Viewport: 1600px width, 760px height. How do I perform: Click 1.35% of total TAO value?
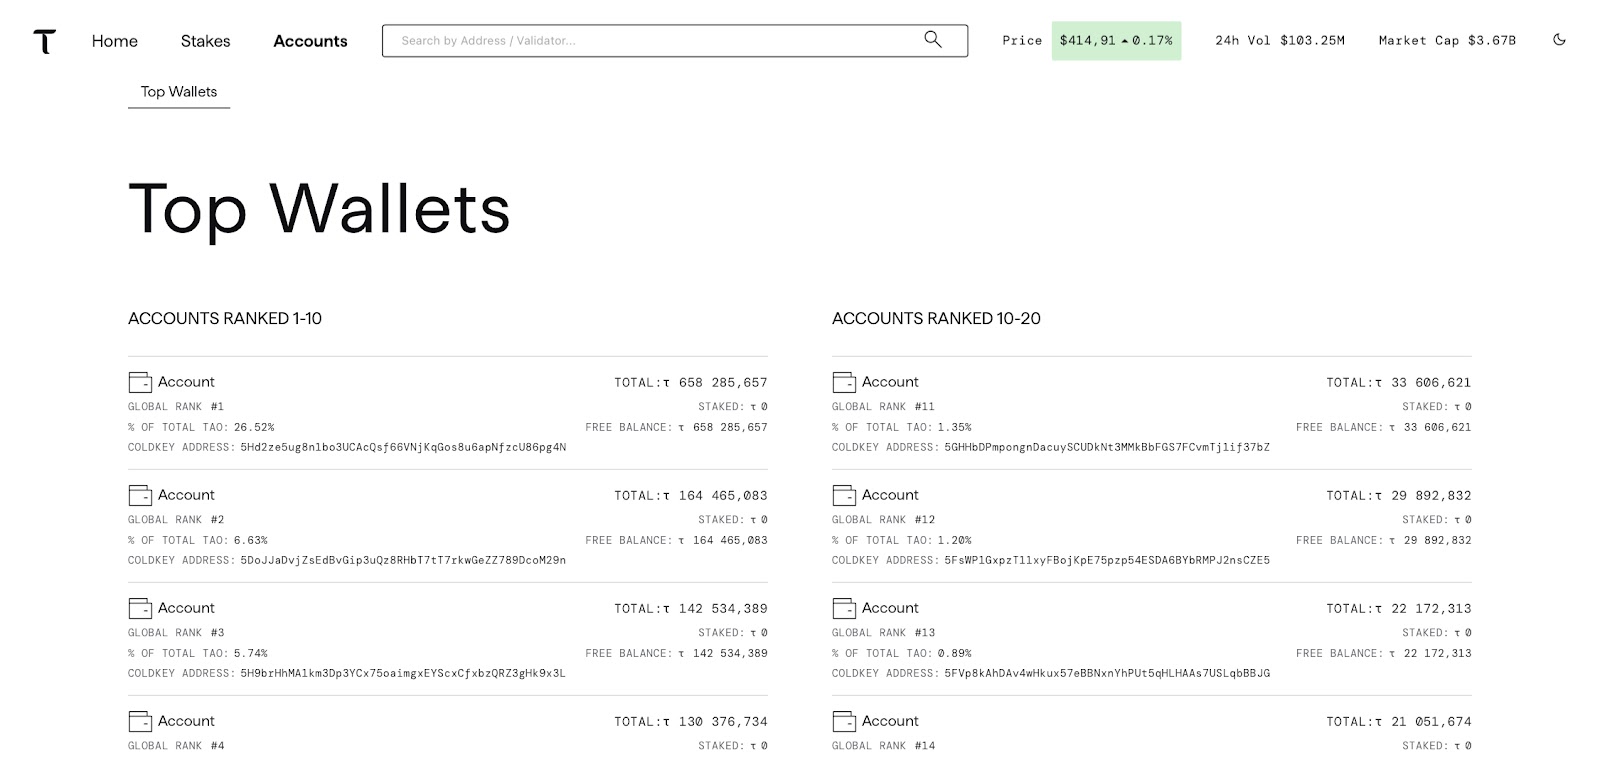(955, 427)
